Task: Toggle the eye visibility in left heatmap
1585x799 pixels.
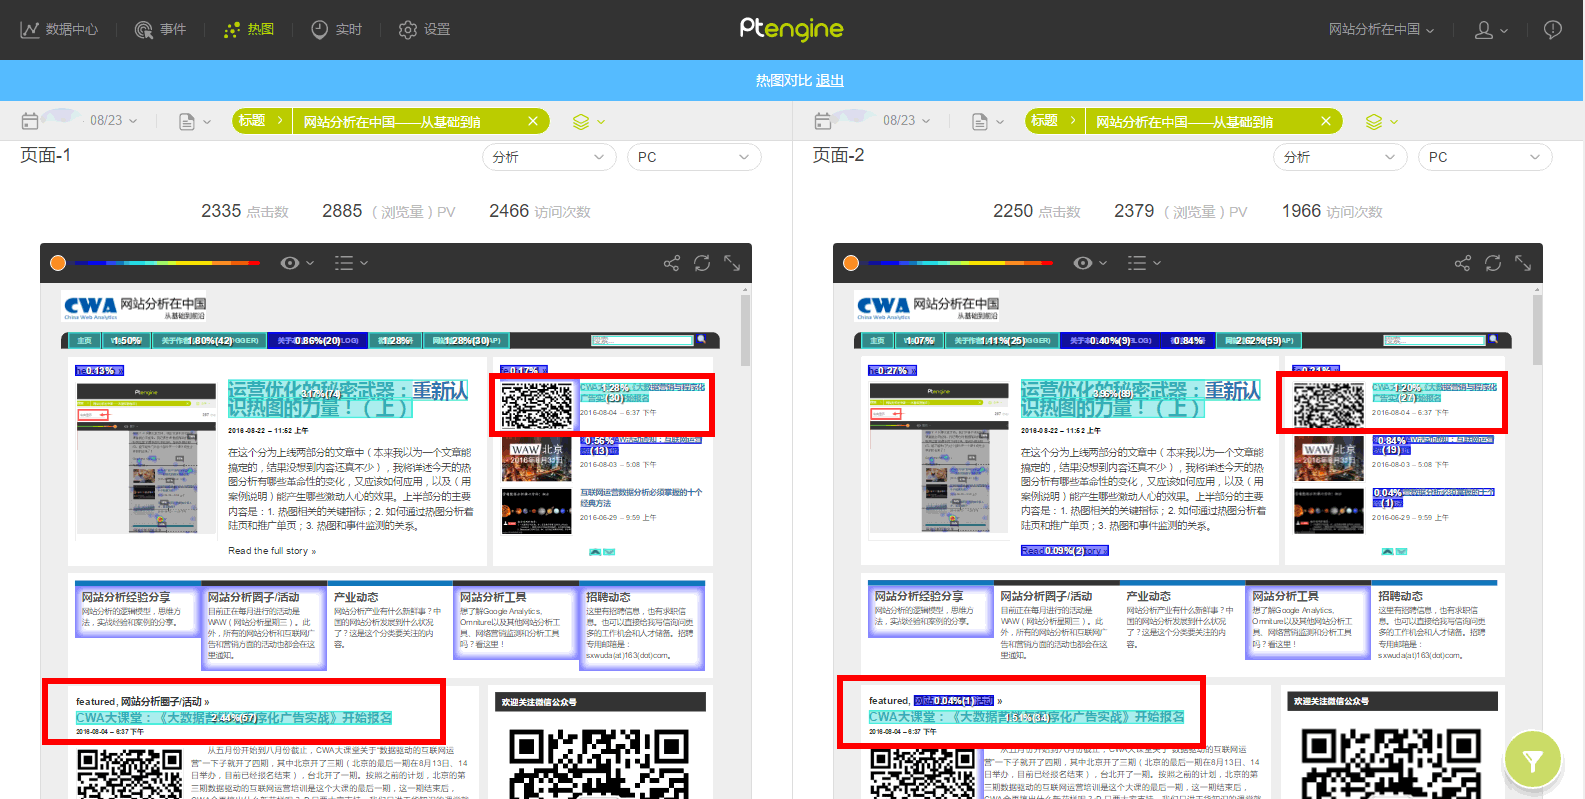Action: 290,263
